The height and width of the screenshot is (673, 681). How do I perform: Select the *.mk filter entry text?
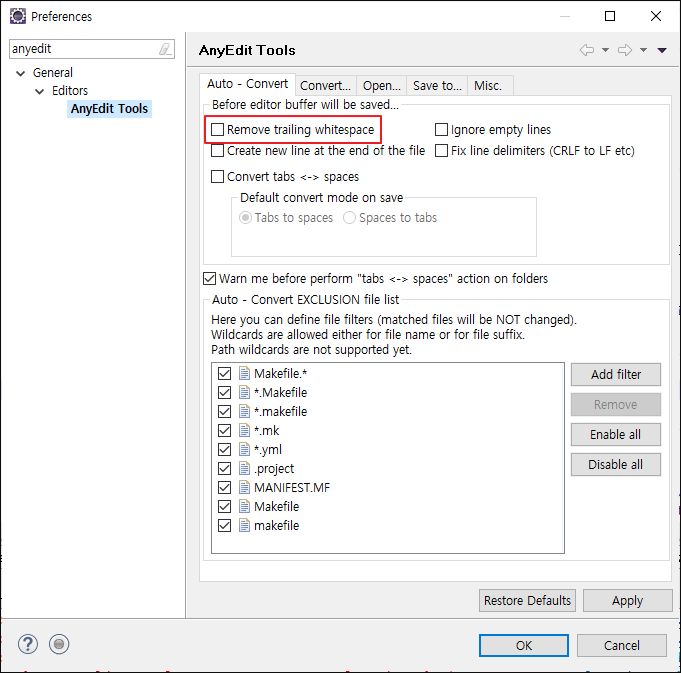click(x=267, y=430)
